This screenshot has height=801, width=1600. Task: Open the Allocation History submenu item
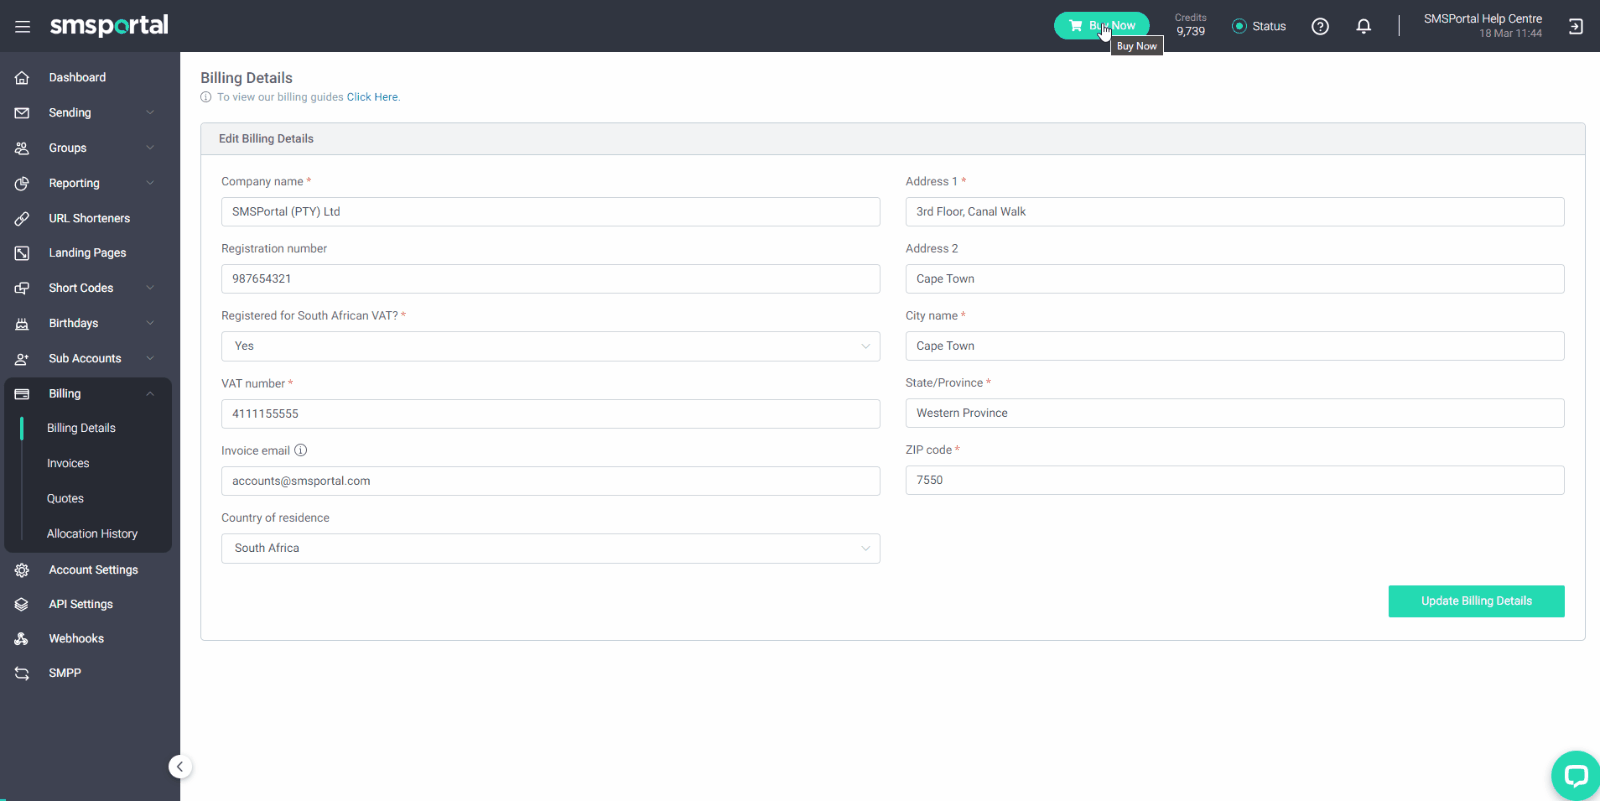tap(92, 534)
